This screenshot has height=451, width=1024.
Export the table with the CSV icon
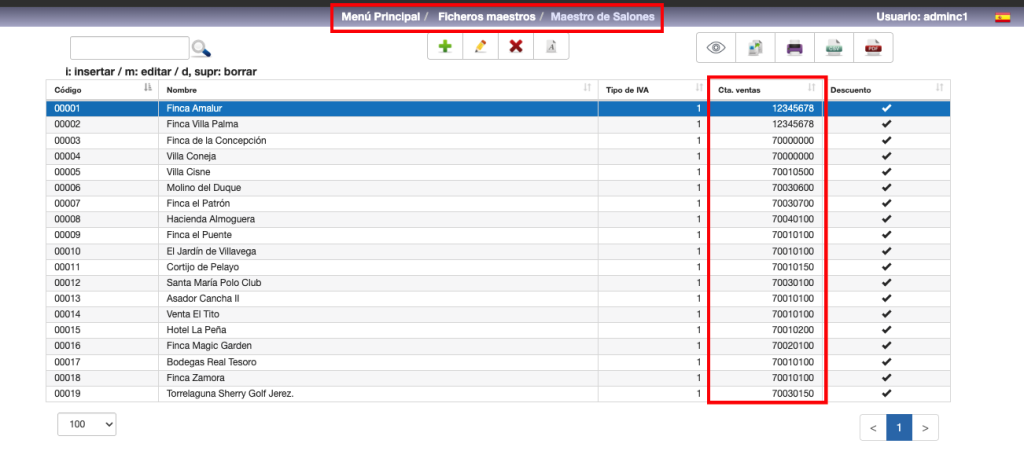coord(833,47)
